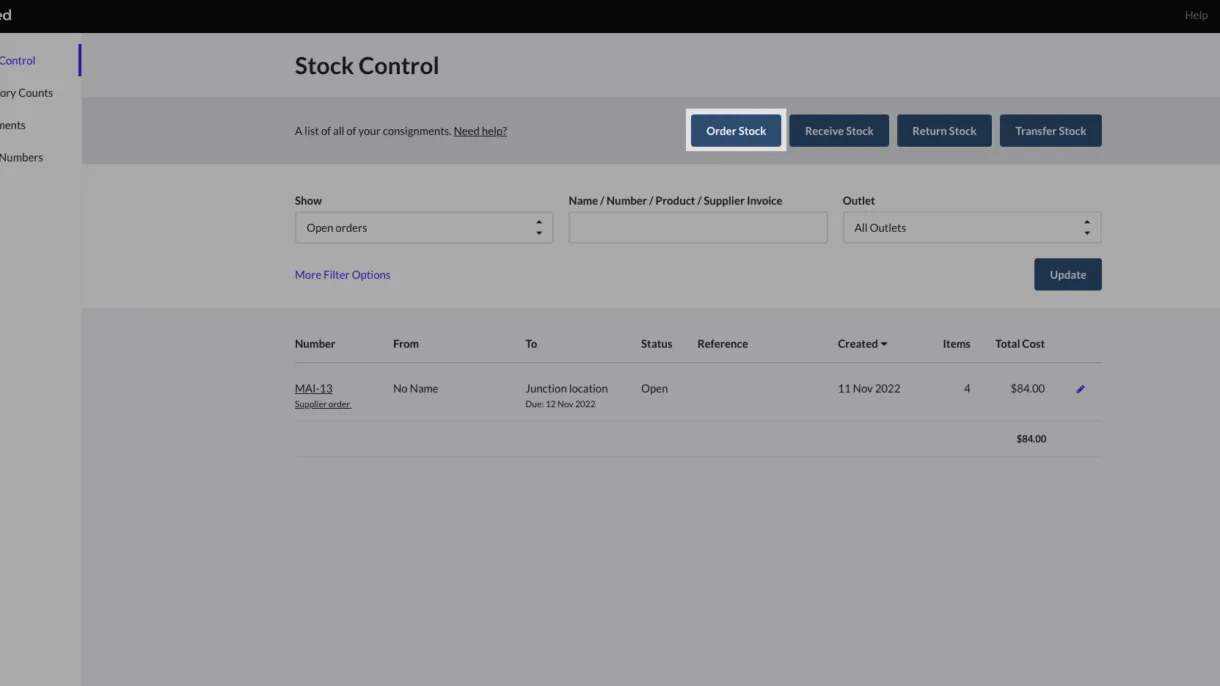Click the Number column header
Viewport: 1220px width, 686px height.
point(314,344)
